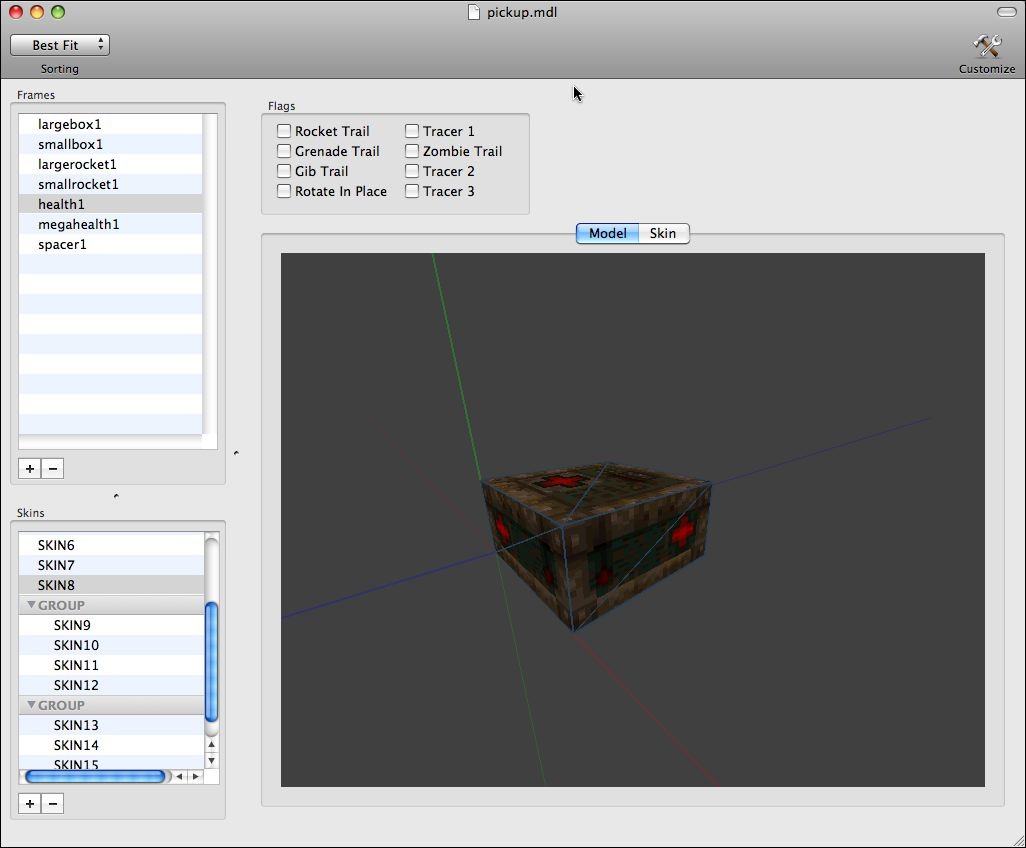Click the pickup.mdl document icon in title bar
Viewport: 1026px width, 848px height.
pos(474,12)
